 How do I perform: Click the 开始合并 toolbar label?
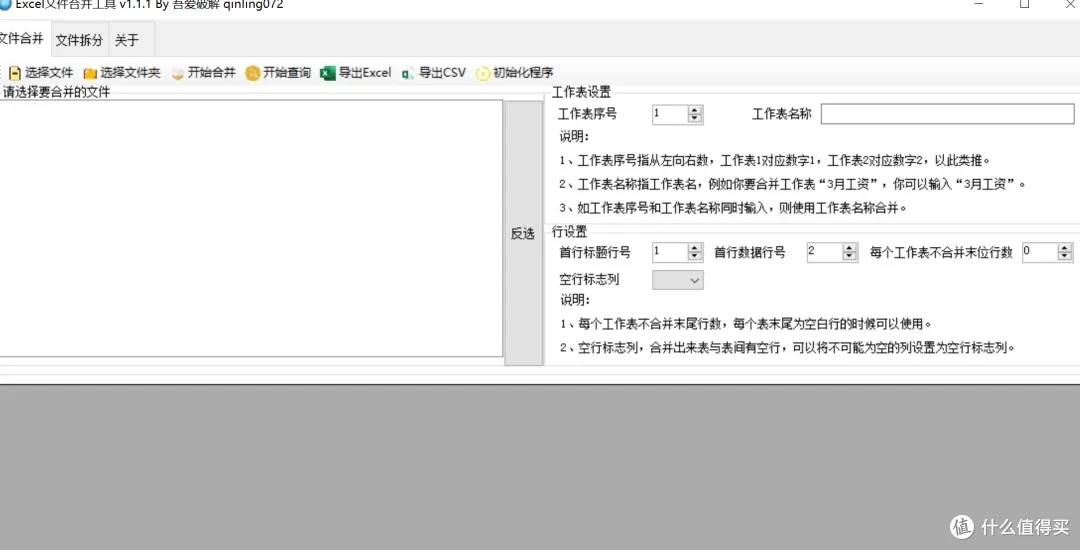[211, 73]
